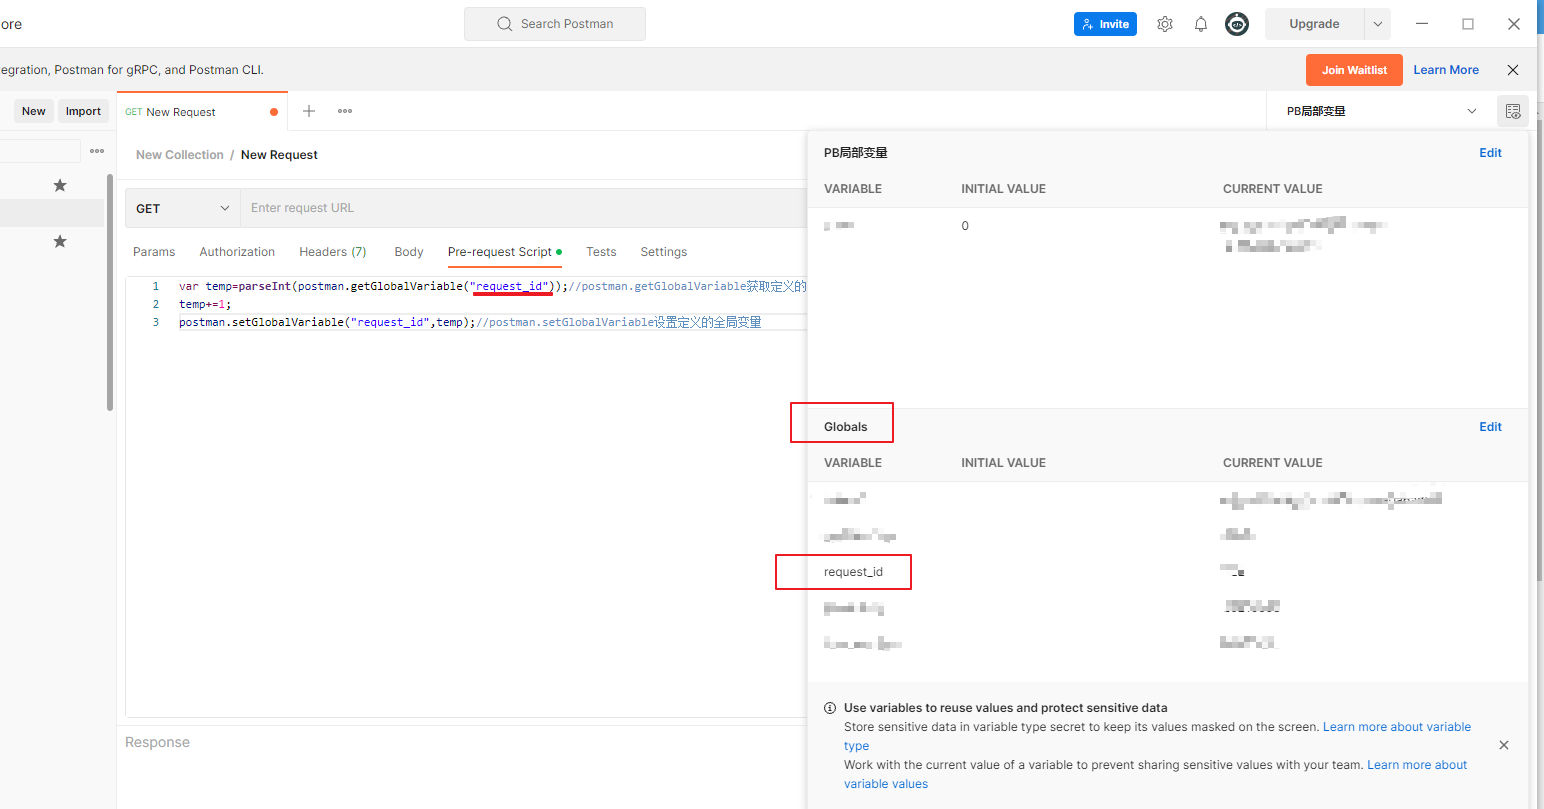Click line number 3 in editor gutter
Image resolution: width=1544 pixels, height=809 pixels.
point(155,322)
